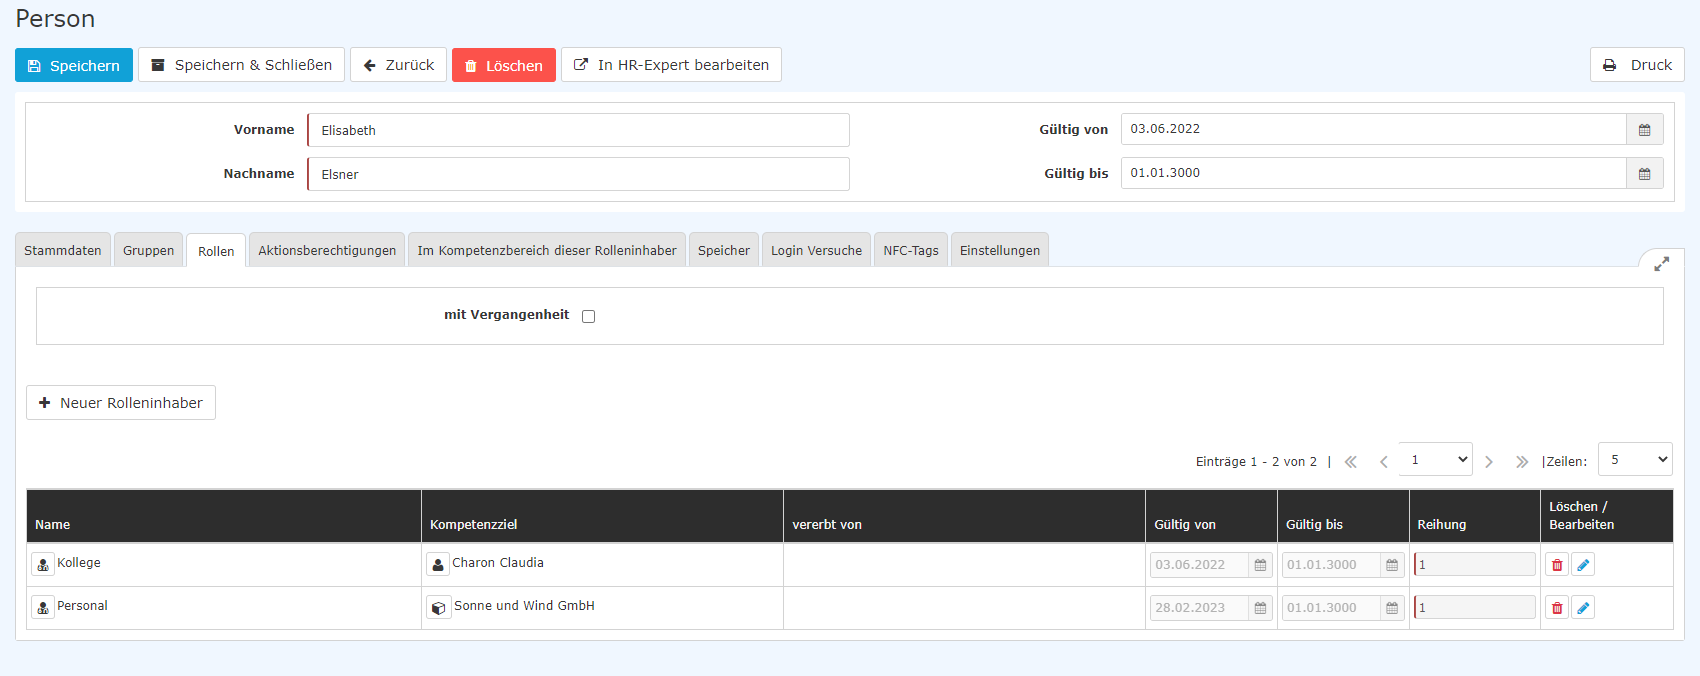
Task: Open Gültig von calendar in Kollege row
Action: 1260,565
